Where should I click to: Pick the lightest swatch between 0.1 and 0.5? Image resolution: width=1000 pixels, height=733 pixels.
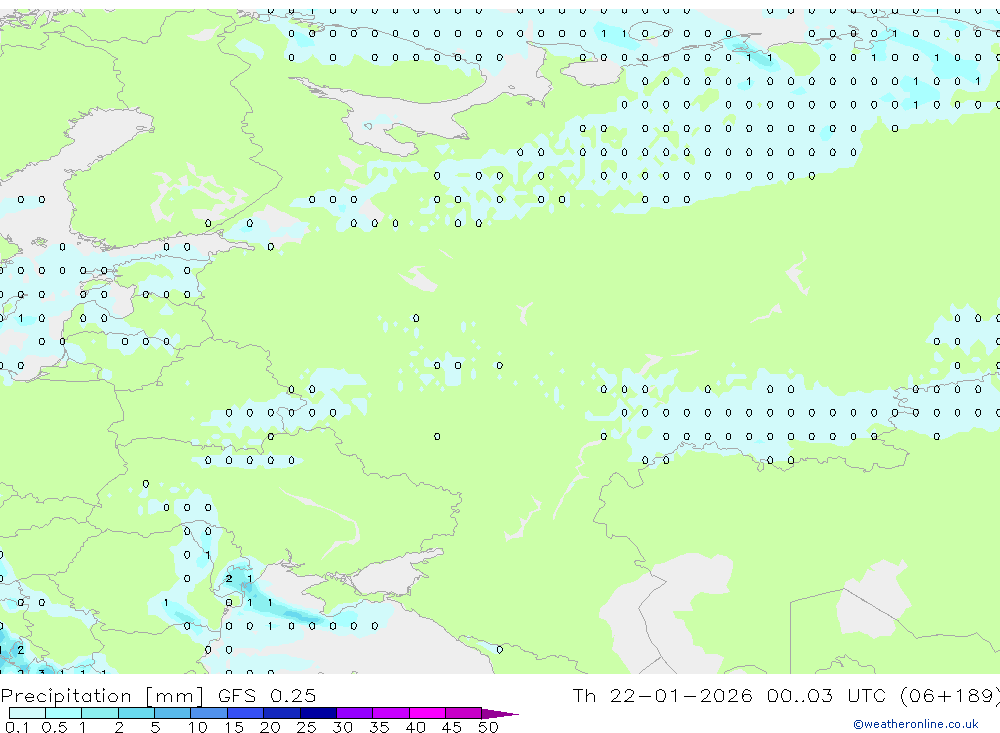tap(27, 713)
